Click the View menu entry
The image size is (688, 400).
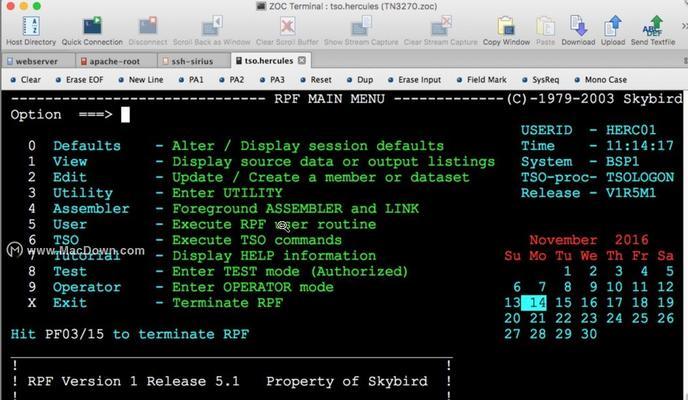pyautogui.click(x=70, y=162)
